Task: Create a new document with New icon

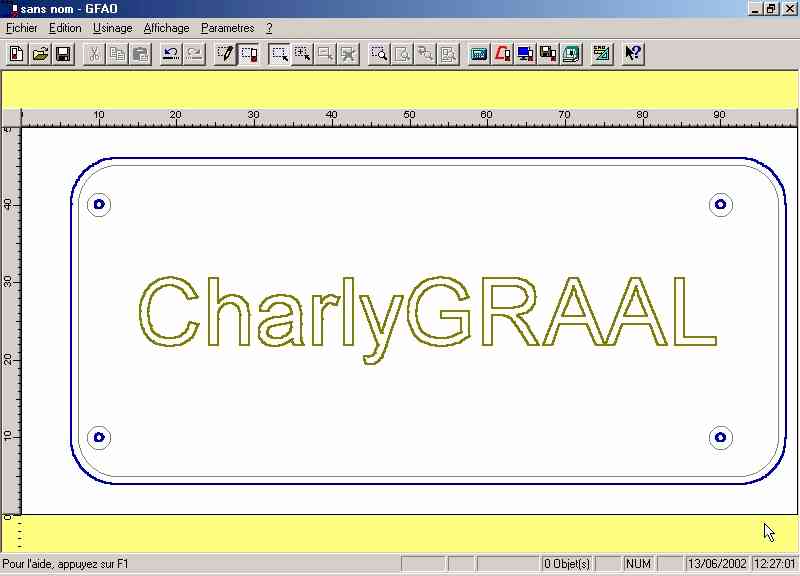Action: click(x=17, y=54)
